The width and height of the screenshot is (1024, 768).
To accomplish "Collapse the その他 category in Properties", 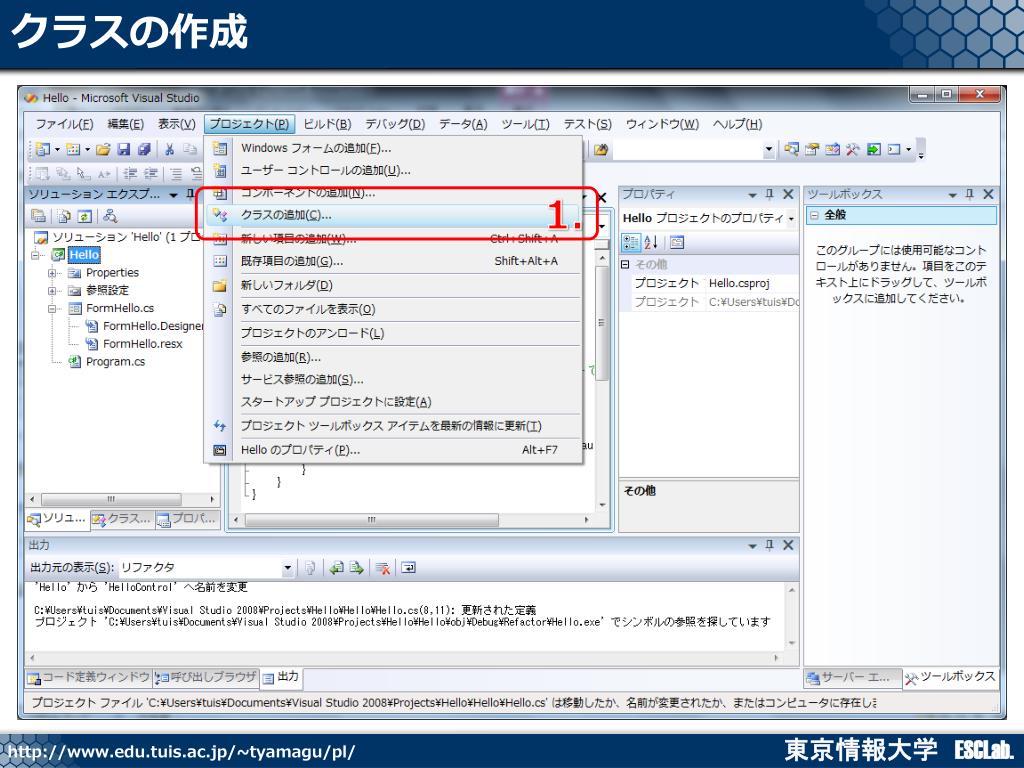I will (625, 264).
